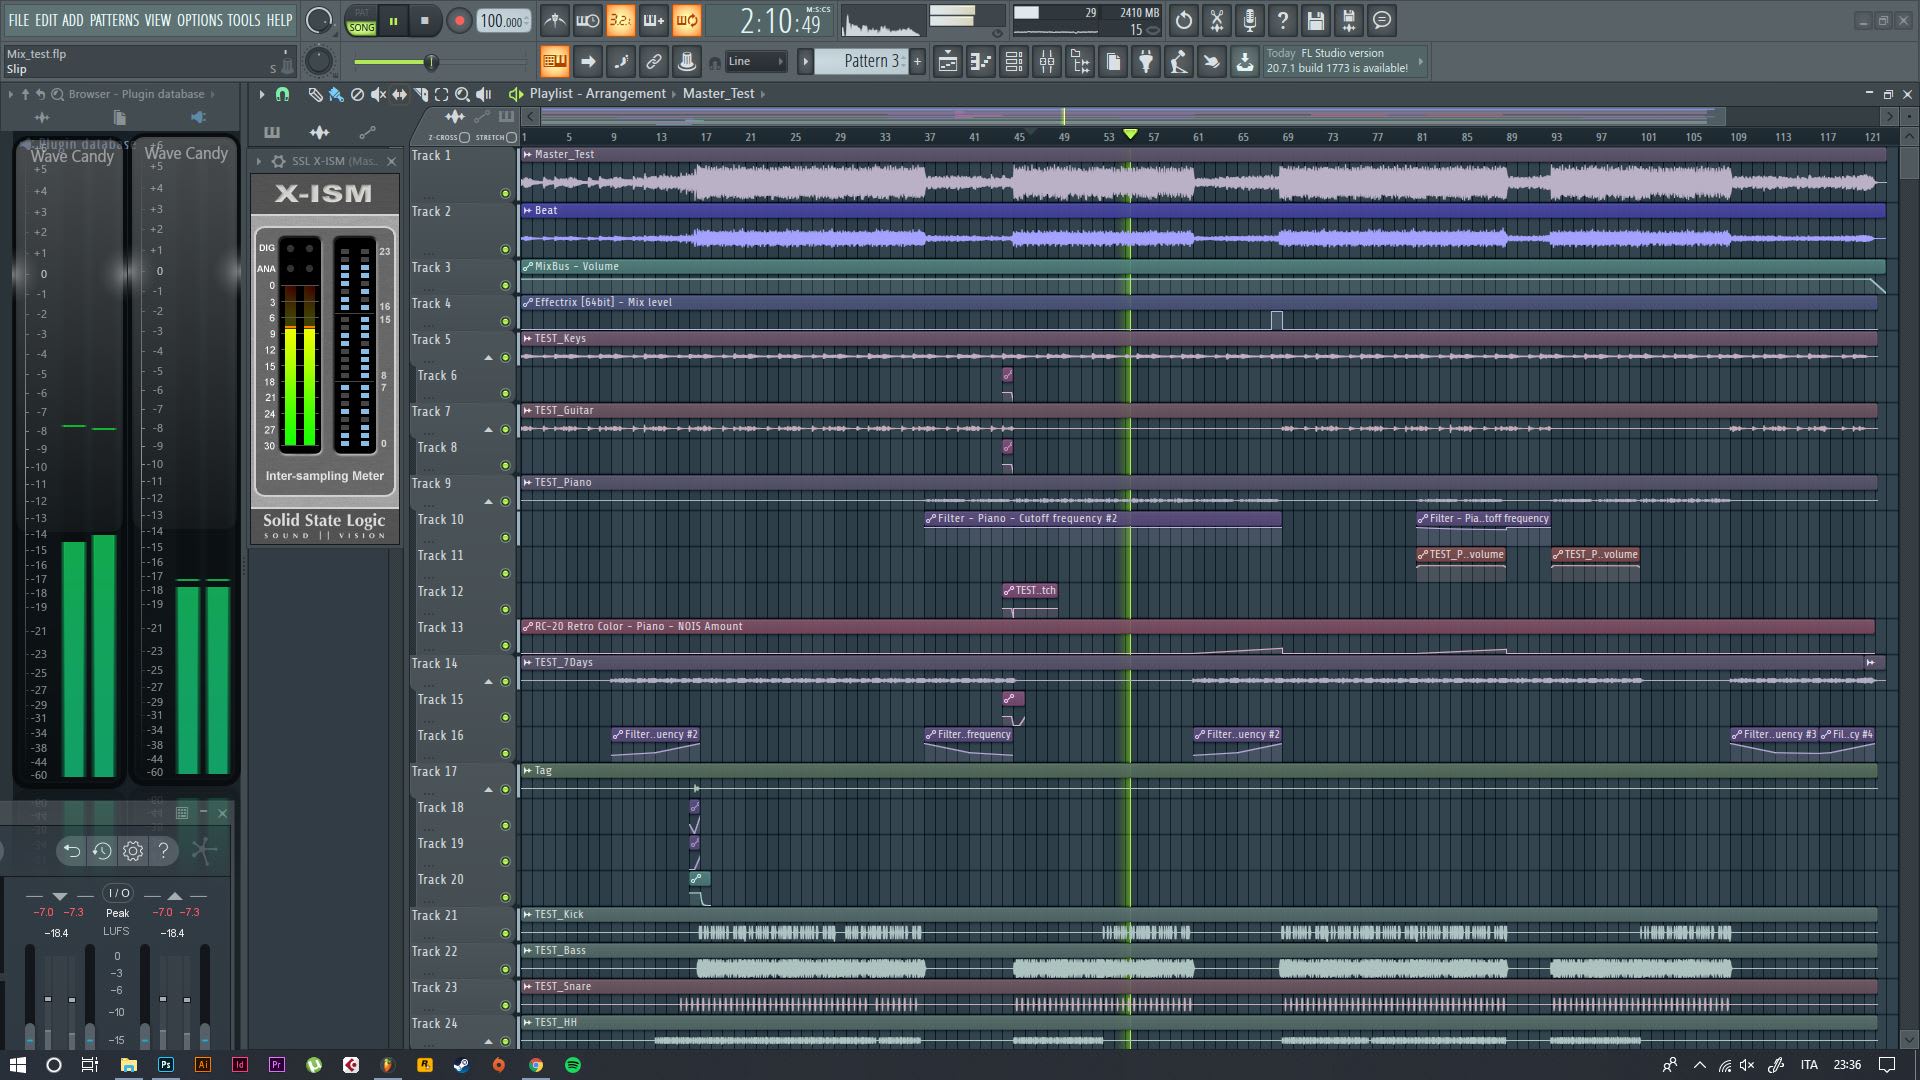Select the playlist zoom tool
1920x1080 pixels.
[x=462, y=94]
